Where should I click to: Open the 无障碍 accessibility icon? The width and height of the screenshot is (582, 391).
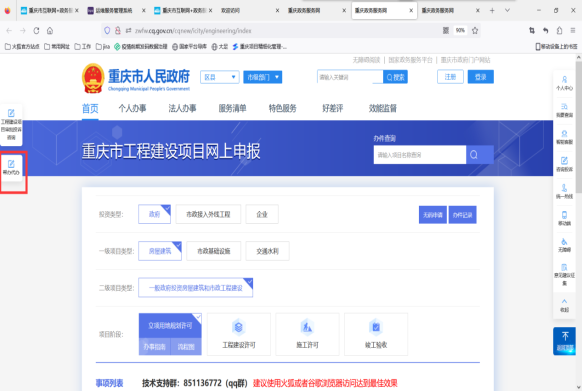pyautogui.click(x=564, y=245)
